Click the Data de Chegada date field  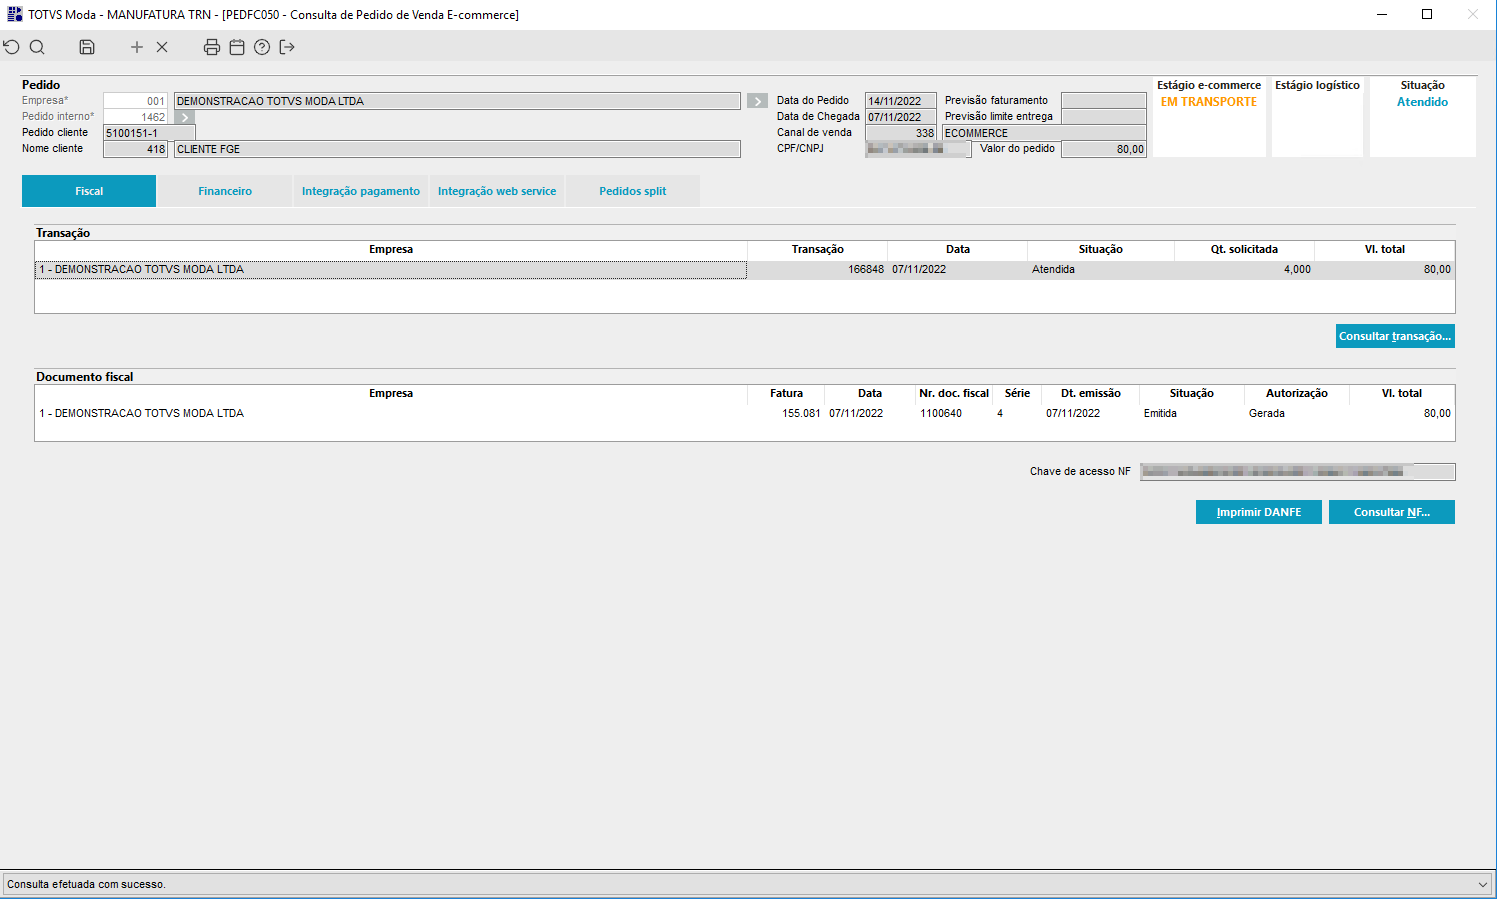901,117
